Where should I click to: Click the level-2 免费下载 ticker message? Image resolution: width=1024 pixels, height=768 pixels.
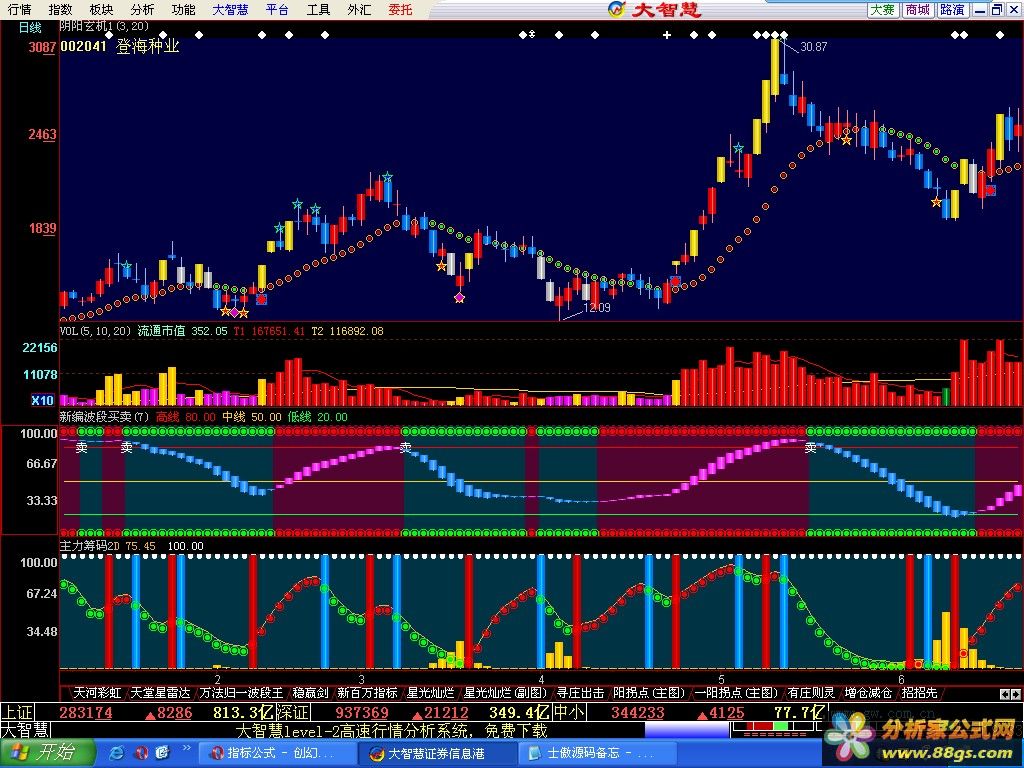[x=391, y=730]
